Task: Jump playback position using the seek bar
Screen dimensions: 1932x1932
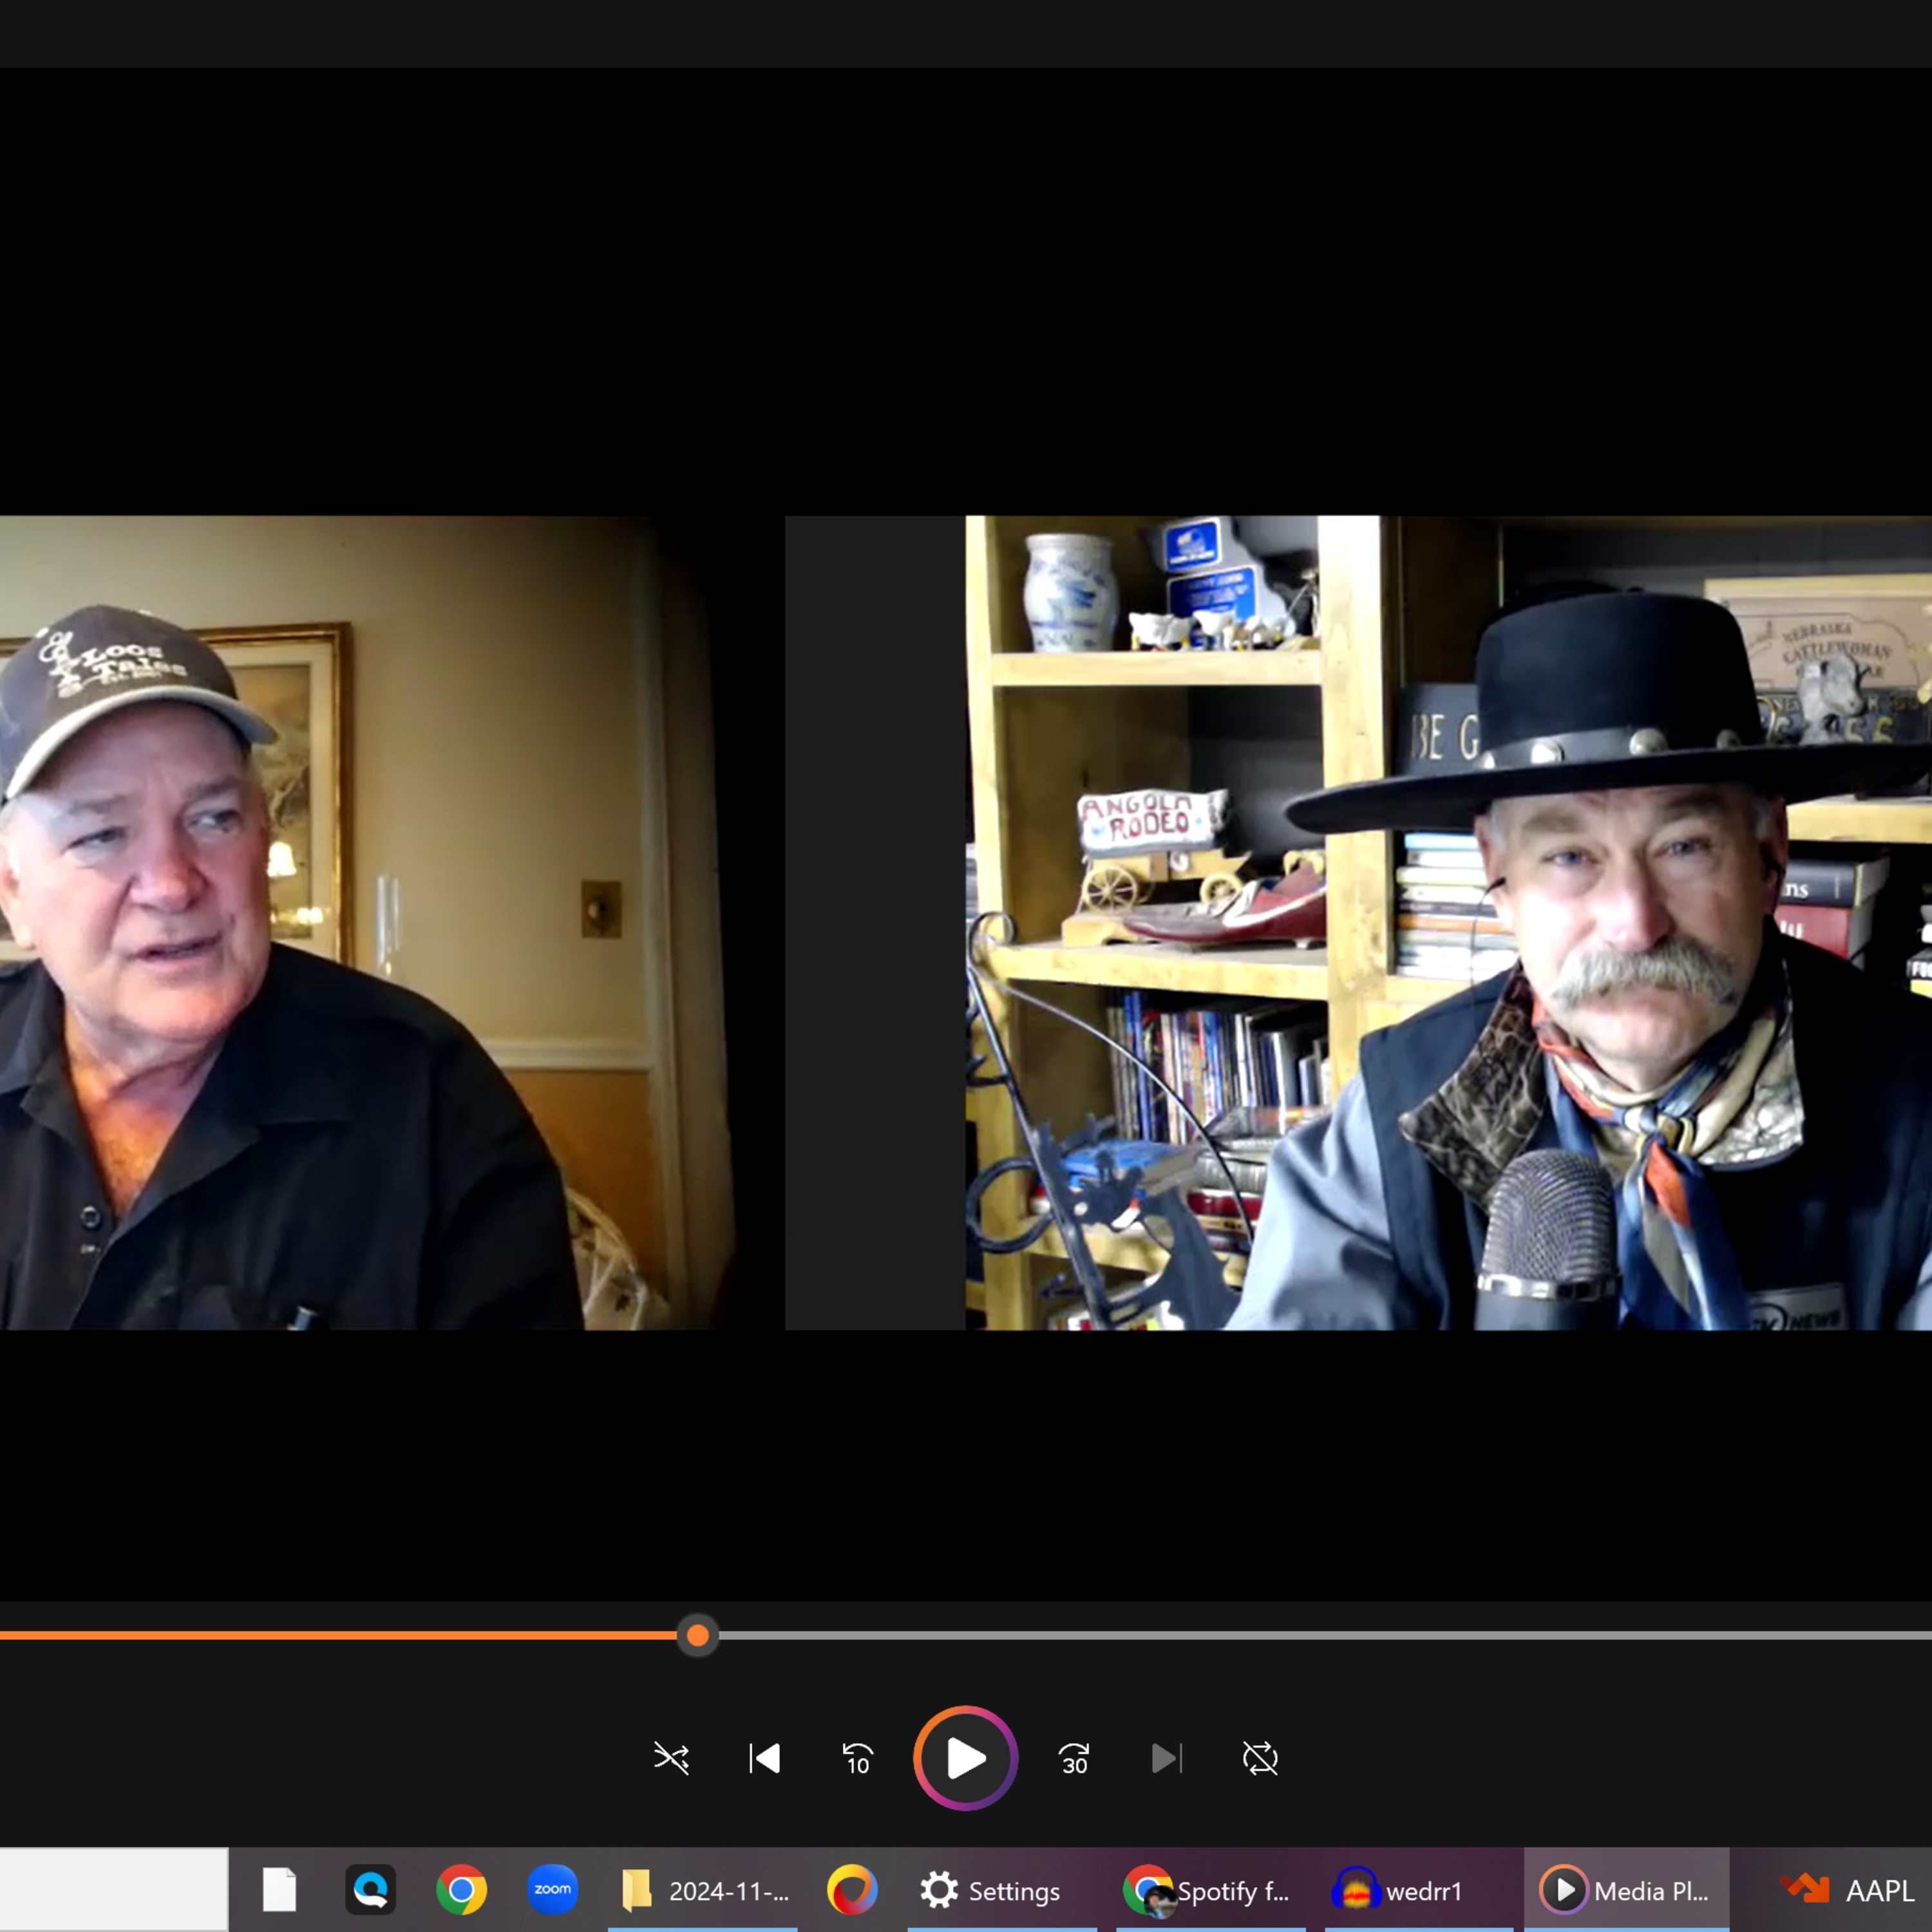Action: tap(697, 1635)
